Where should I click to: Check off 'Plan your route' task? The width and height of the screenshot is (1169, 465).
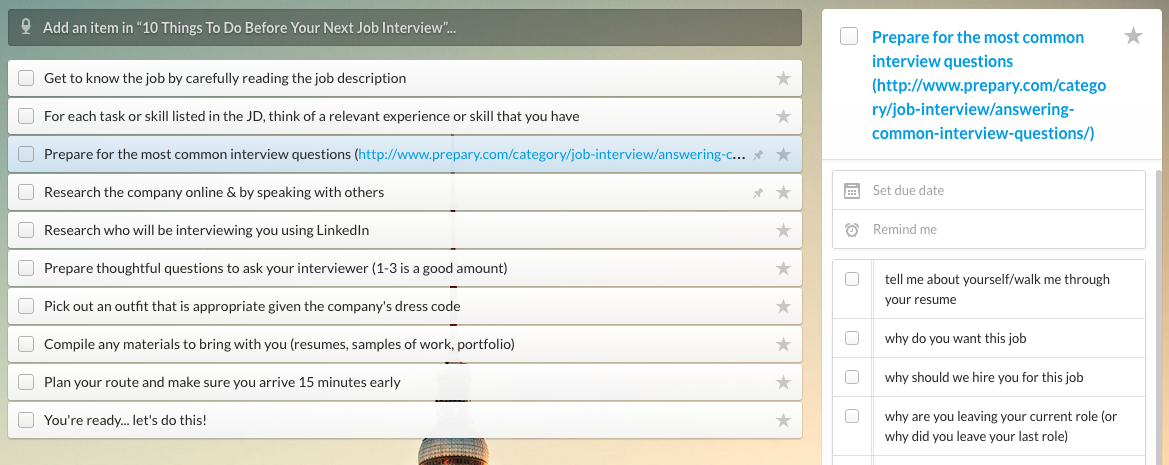(x=26, y=382)
